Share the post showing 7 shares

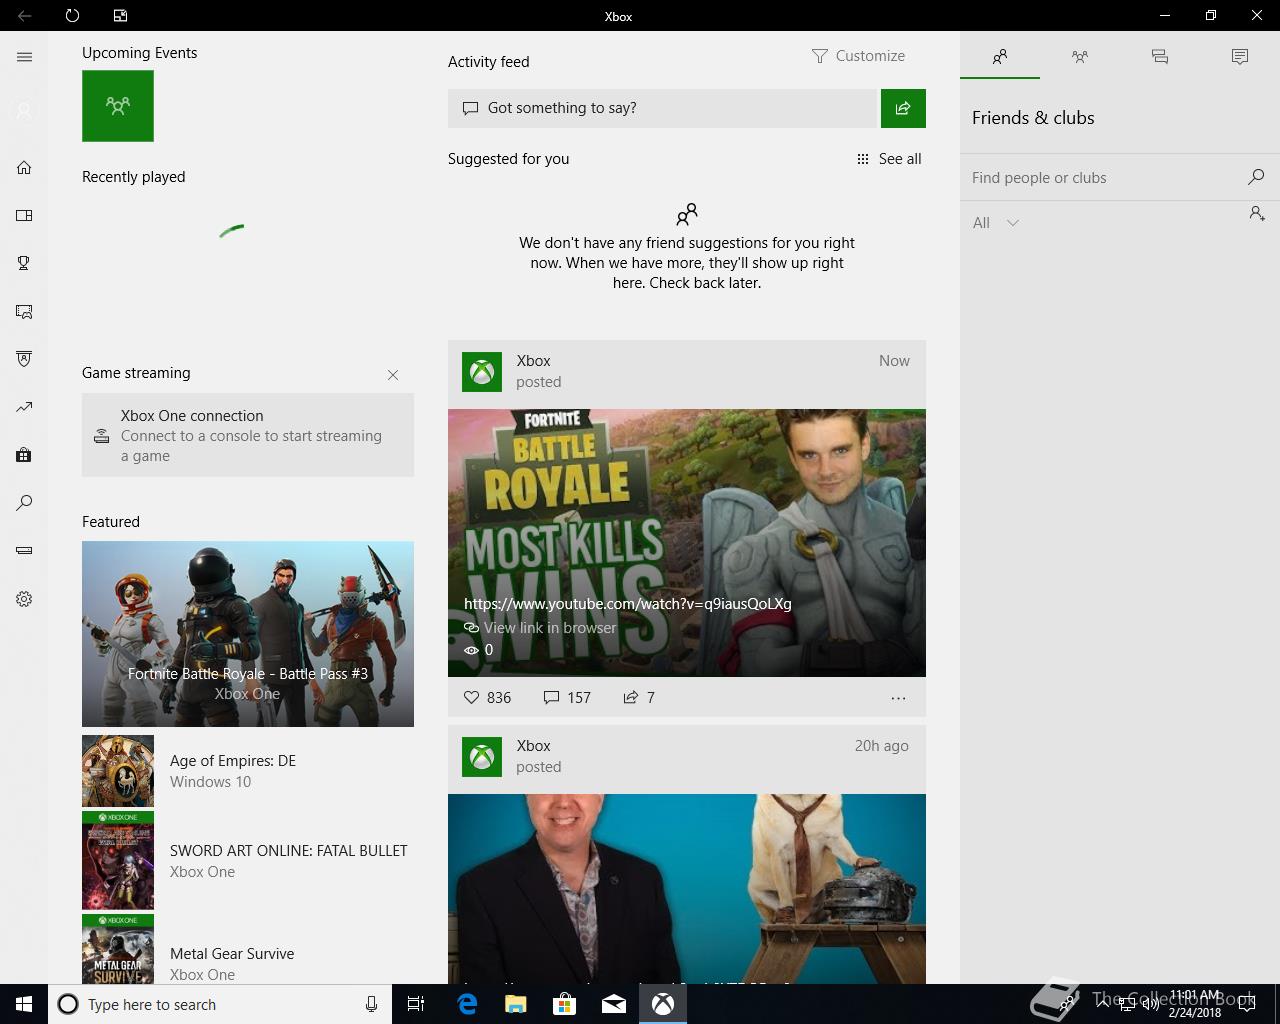(x=639, y=697)
